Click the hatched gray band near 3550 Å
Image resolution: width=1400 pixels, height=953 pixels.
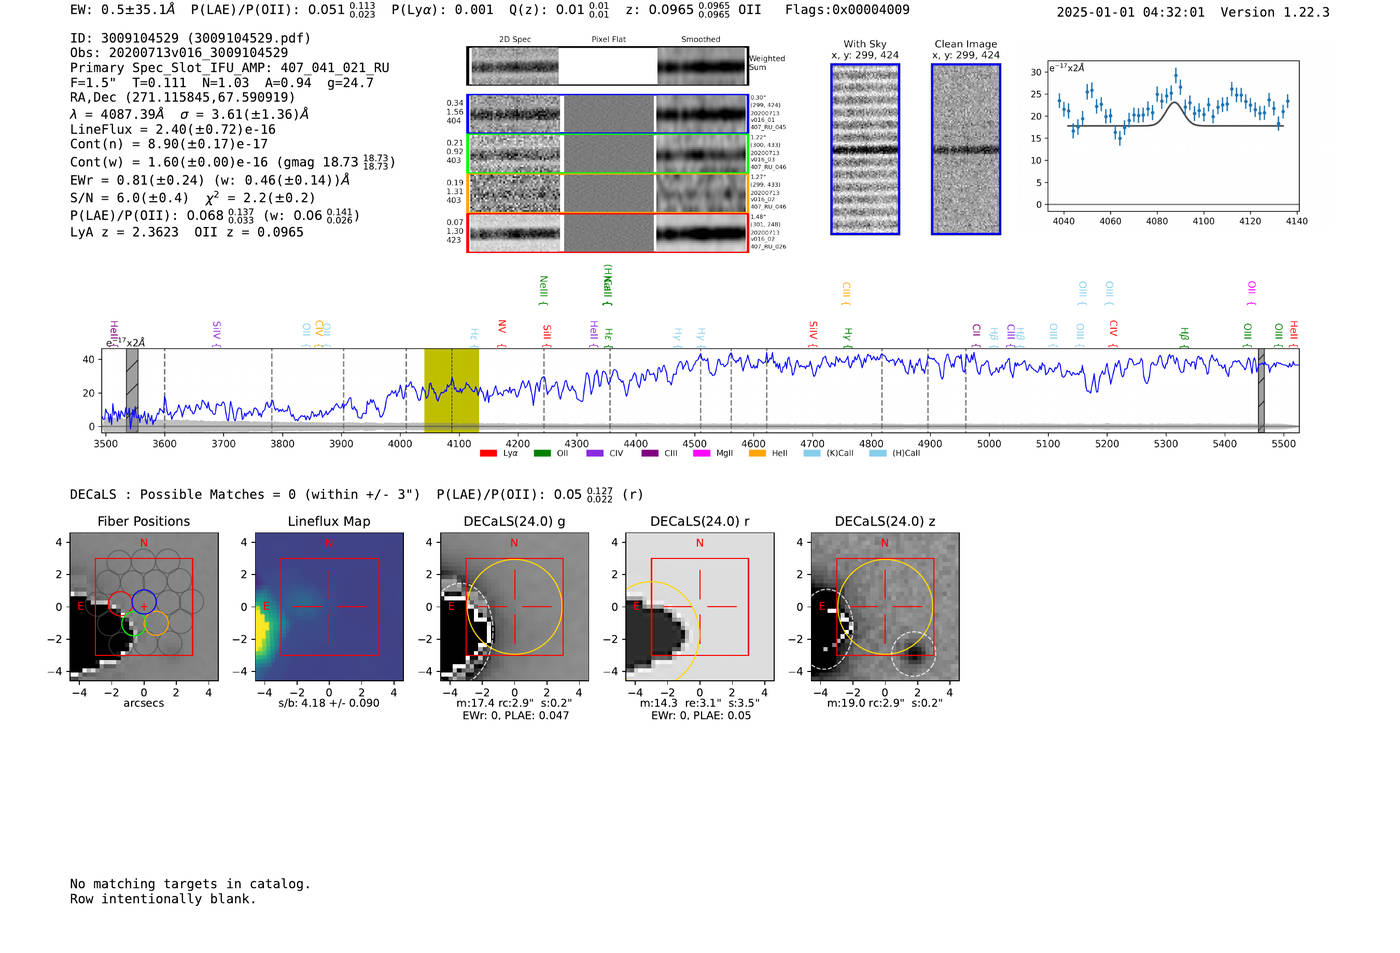132,390
